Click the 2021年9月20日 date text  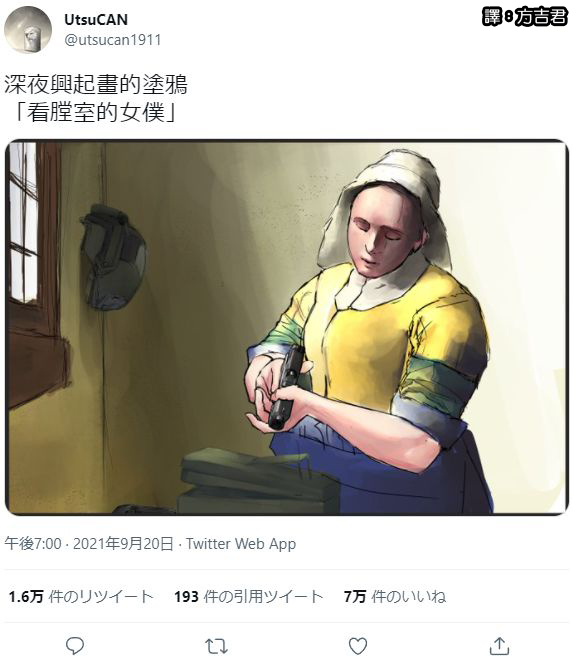point(123,544)
